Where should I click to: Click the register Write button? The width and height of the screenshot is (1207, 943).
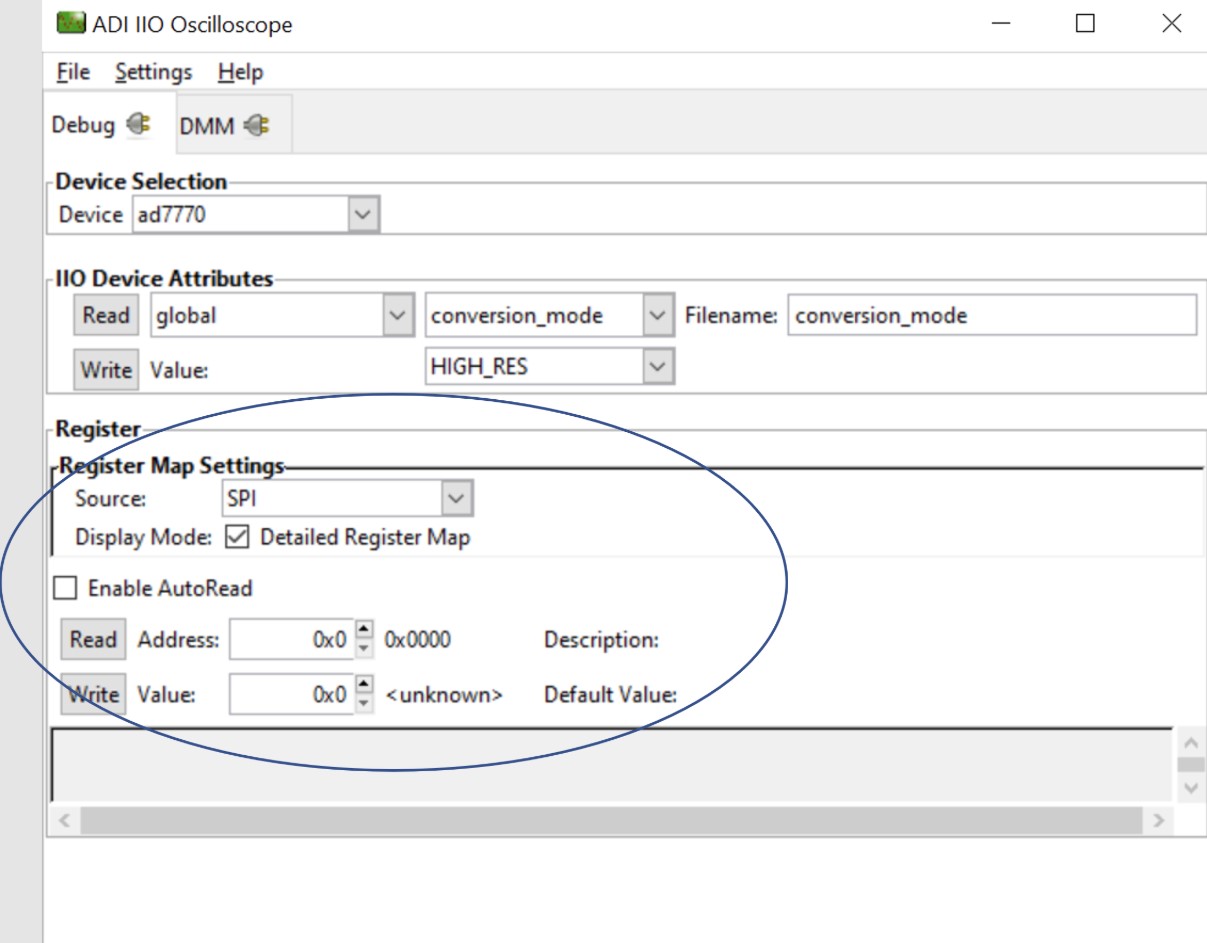[x=94, y=694]
